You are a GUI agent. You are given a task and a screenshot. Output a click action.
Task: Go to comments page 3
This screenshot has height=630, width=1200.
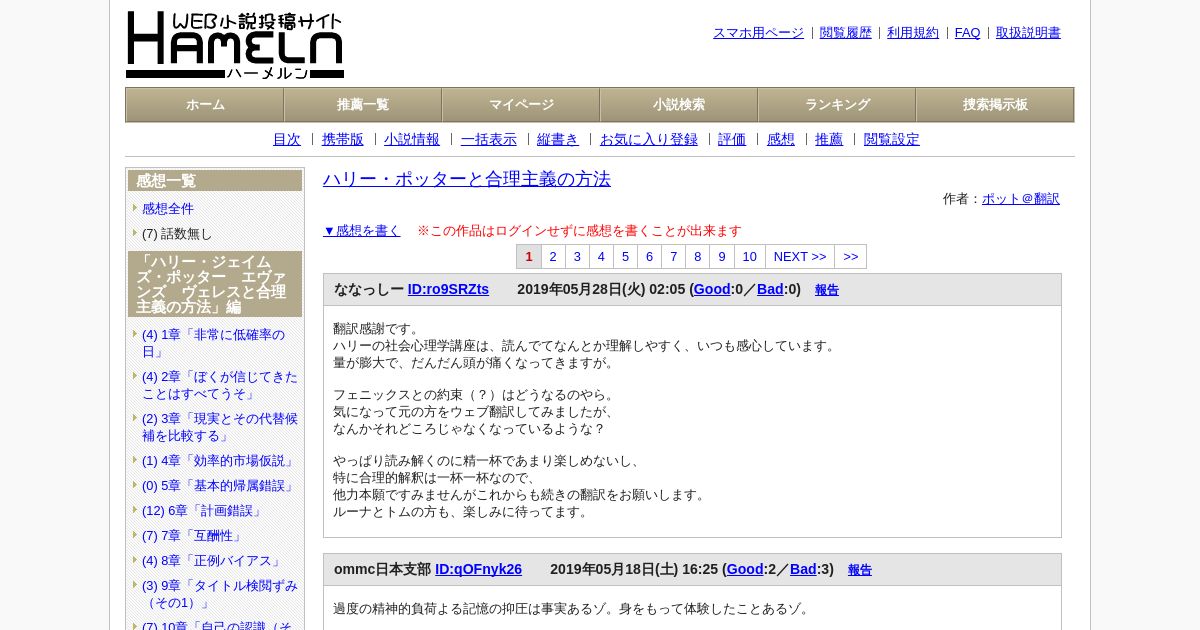tap(577, 257)
